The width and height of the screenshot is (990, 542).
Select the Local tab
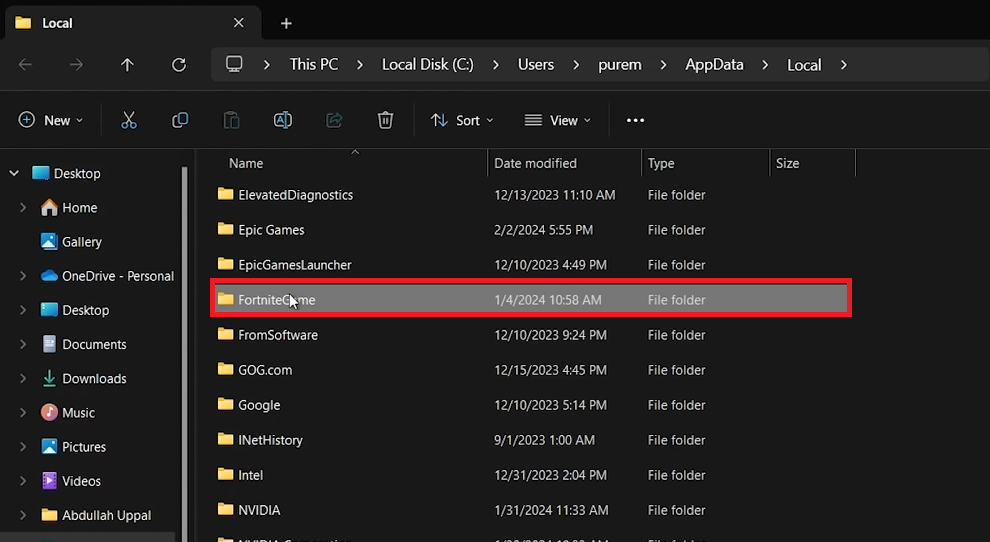[120, 23]
